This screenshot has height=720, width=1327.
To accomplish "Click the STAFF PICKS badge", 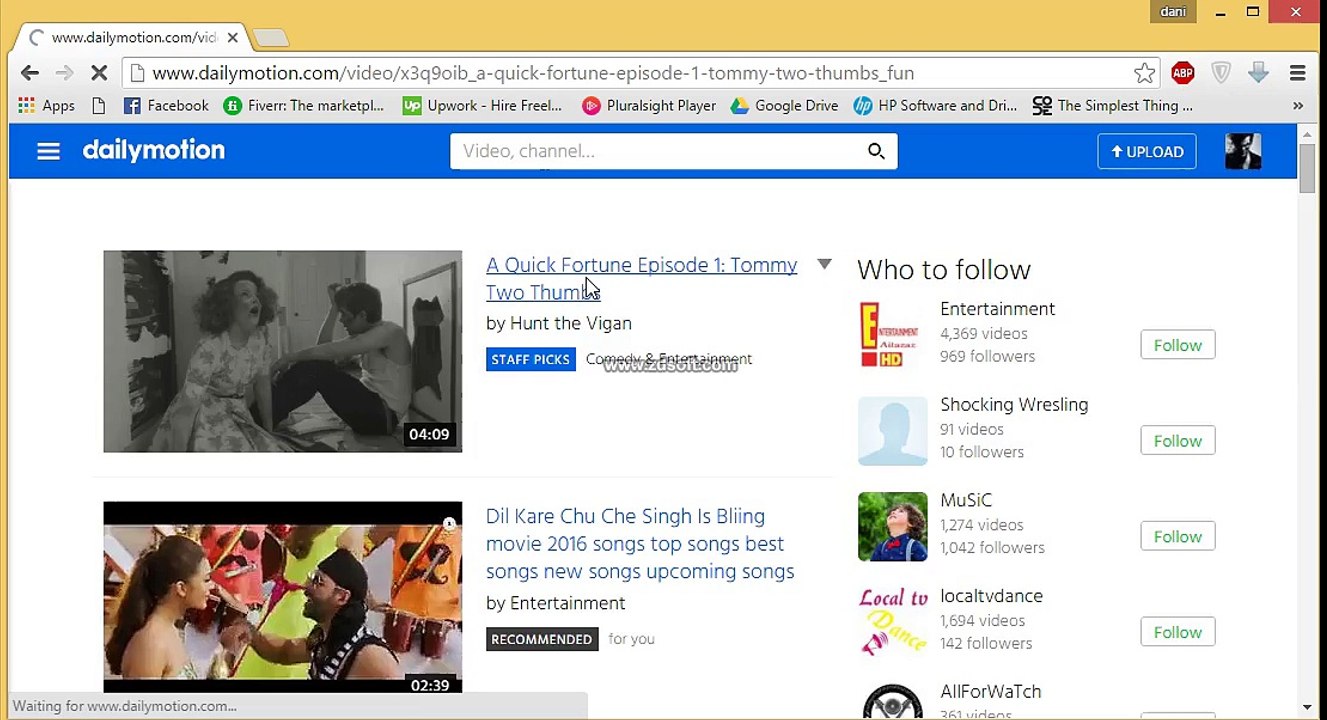I will (531, 359).
